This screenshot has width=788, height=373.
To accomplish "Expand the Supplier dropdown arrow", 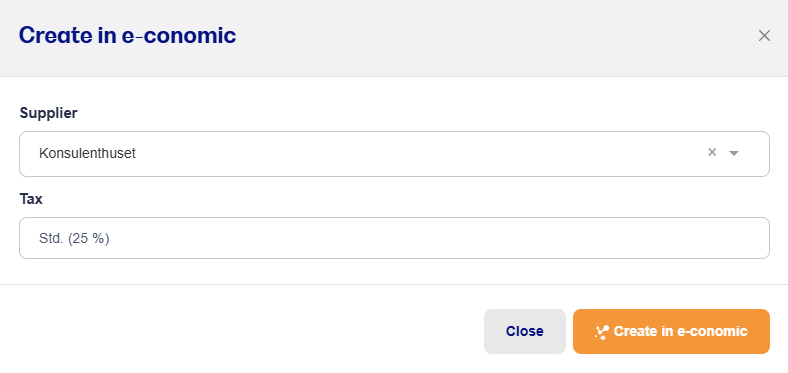I will (734, 153).
